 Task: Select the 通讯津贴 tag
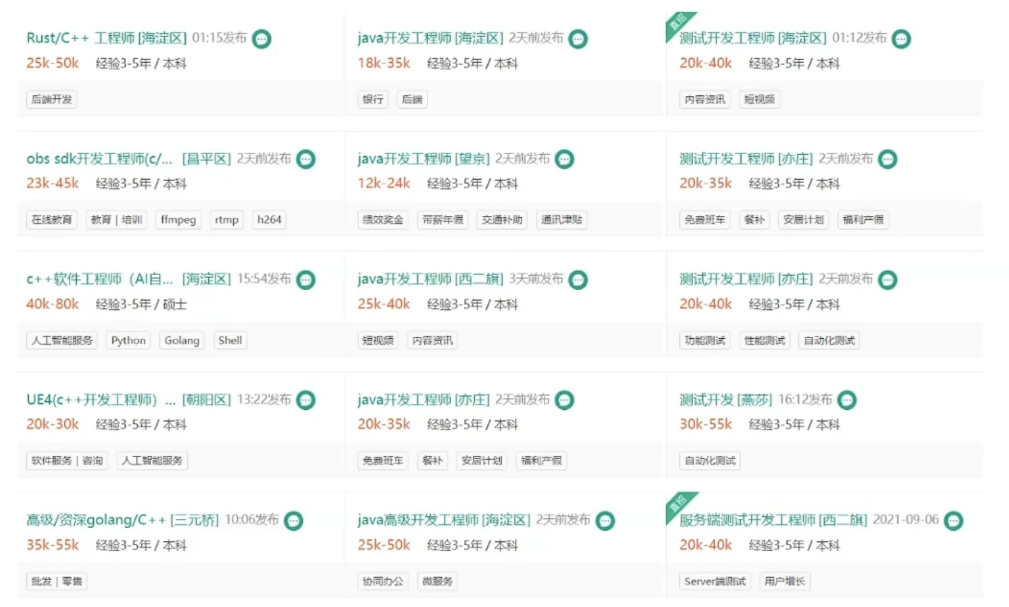tap(562, 219)
